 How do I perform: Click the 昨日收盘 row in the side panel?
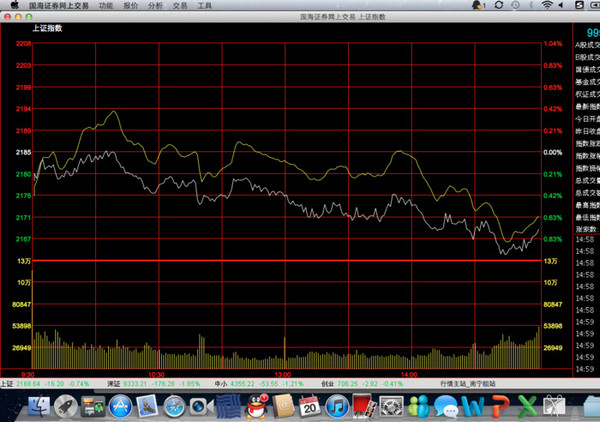587,131
